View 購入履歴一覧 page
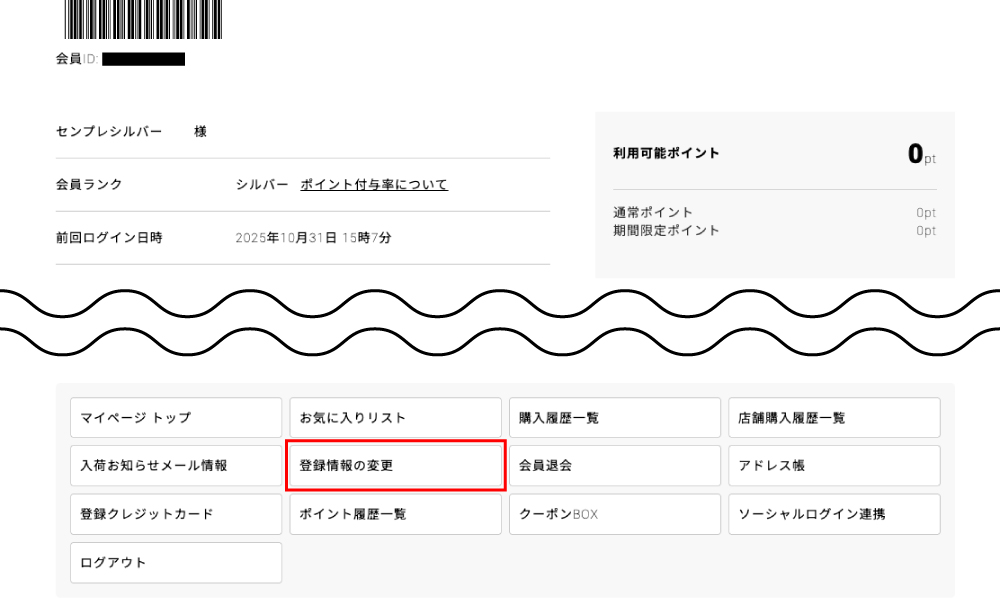1000x600 pixels. click(x=614, y=418)
